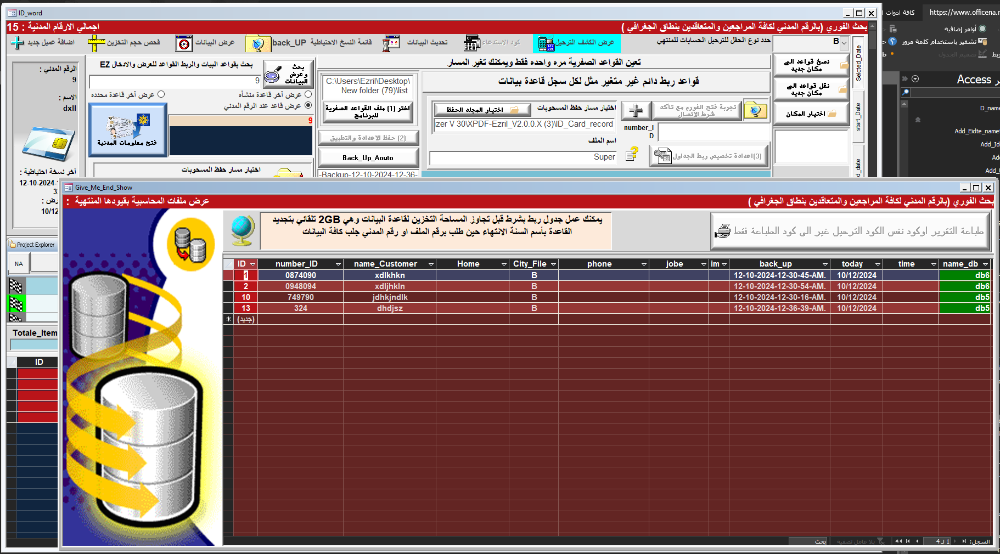Click the Project Explorer panel icon
Image resolution: width=1000 pixels, height=554 pixels.
(x=13, y=244)
